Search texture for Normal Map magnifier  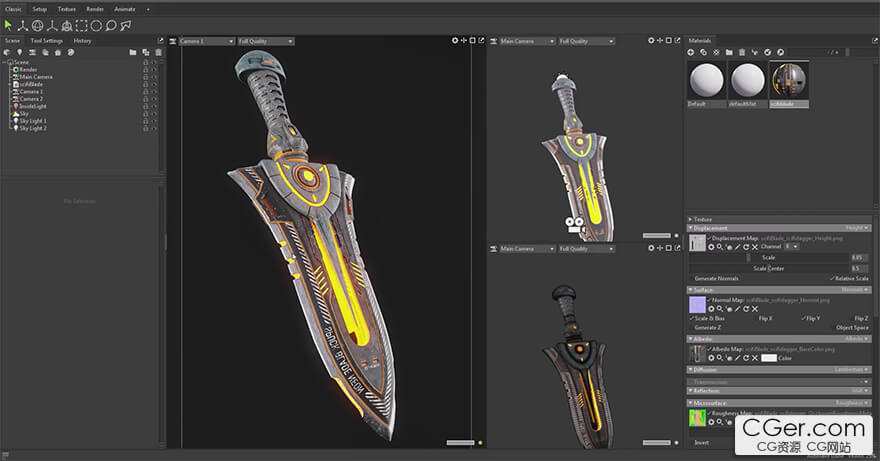point(719,309)
